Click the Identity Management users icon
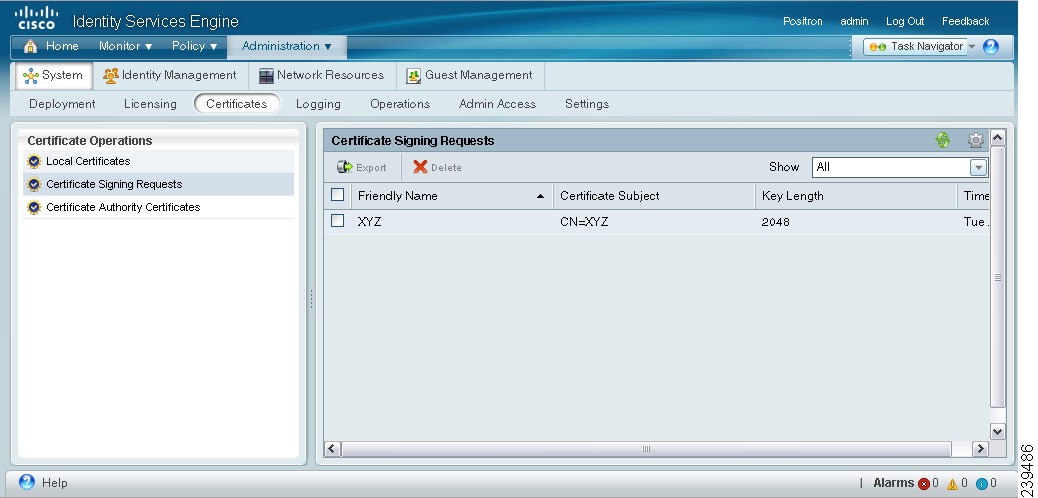Screen dimensions: 1038x498 (x=111, y=75)
